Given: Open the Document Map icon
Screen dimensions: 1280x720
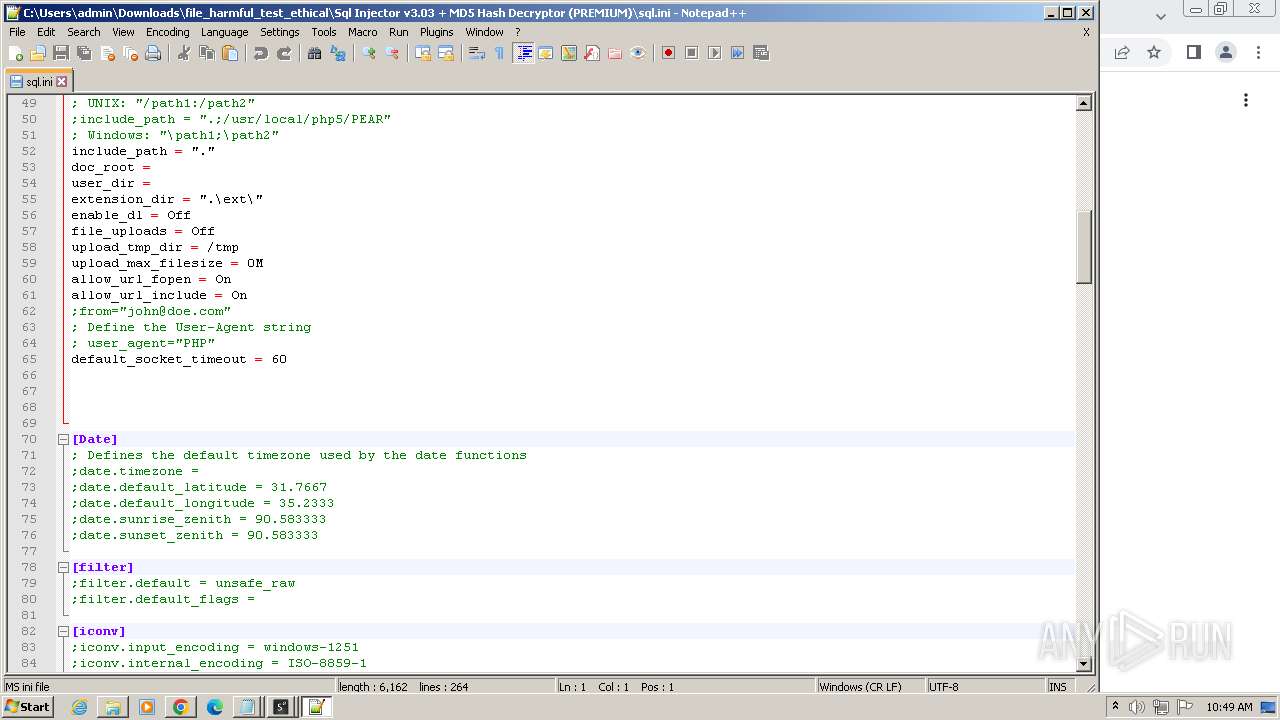Looking at the screenshot, I should point(569,53).
